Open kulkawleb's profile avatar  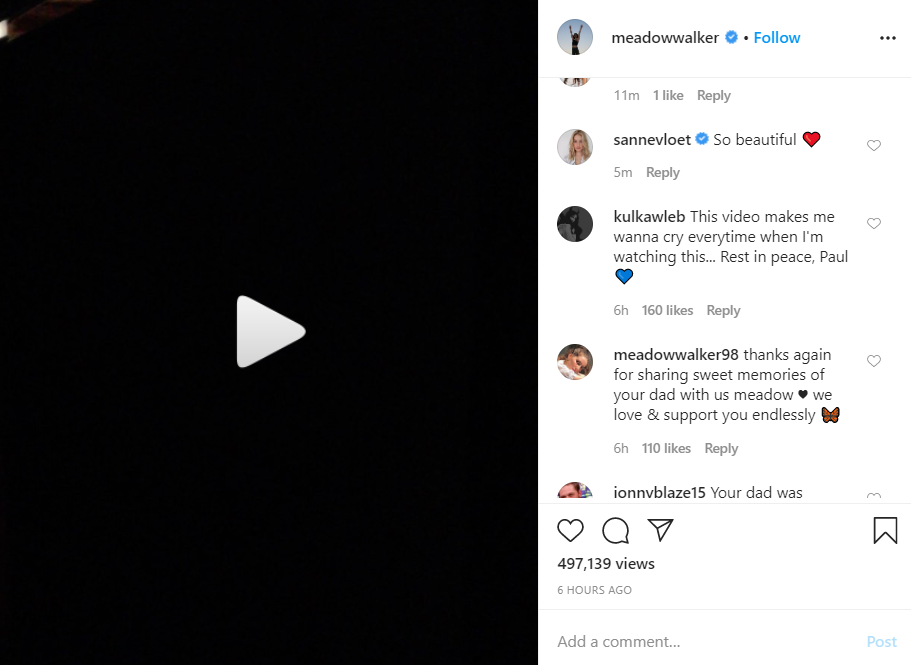(x=575, y=224)
